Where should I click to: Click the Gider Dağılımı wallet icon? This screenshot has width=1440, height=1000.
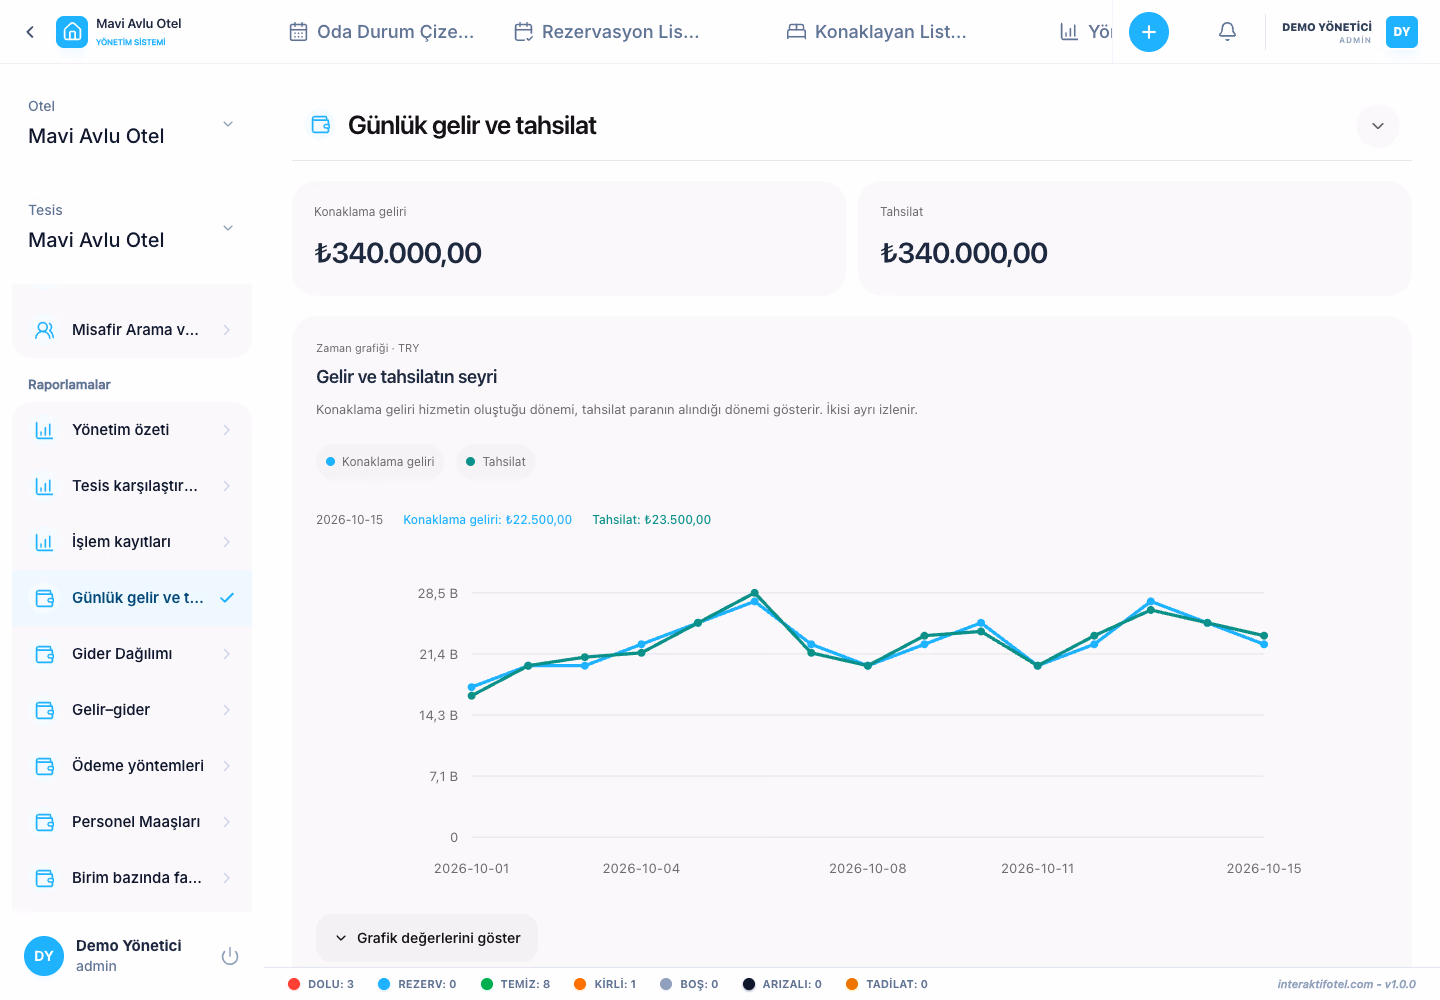coord(45,654)
